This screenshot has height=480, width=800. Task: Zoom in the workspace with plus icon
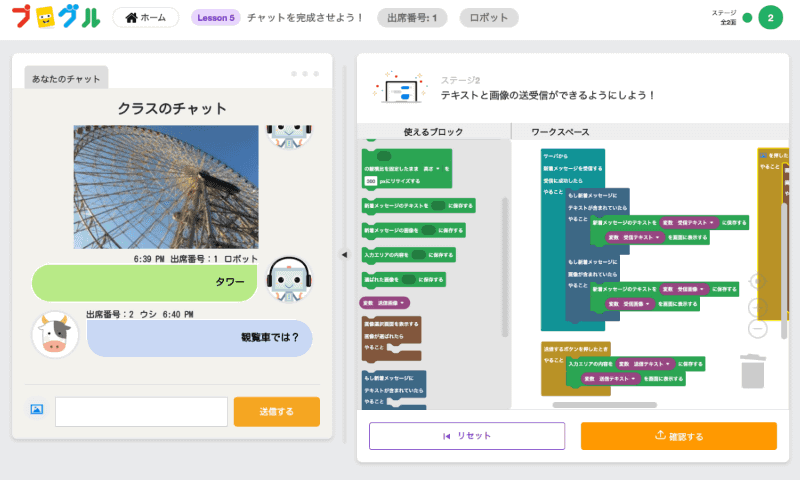coord(757,308)
